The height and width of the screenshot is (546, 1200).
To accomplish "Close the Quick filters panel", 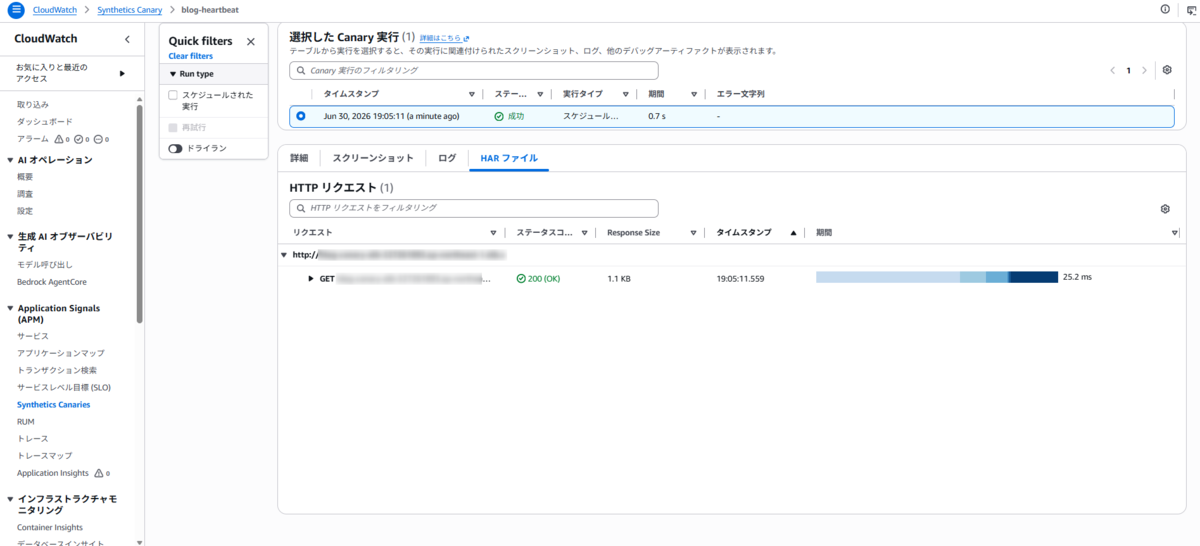I will [x=251, y=41].
